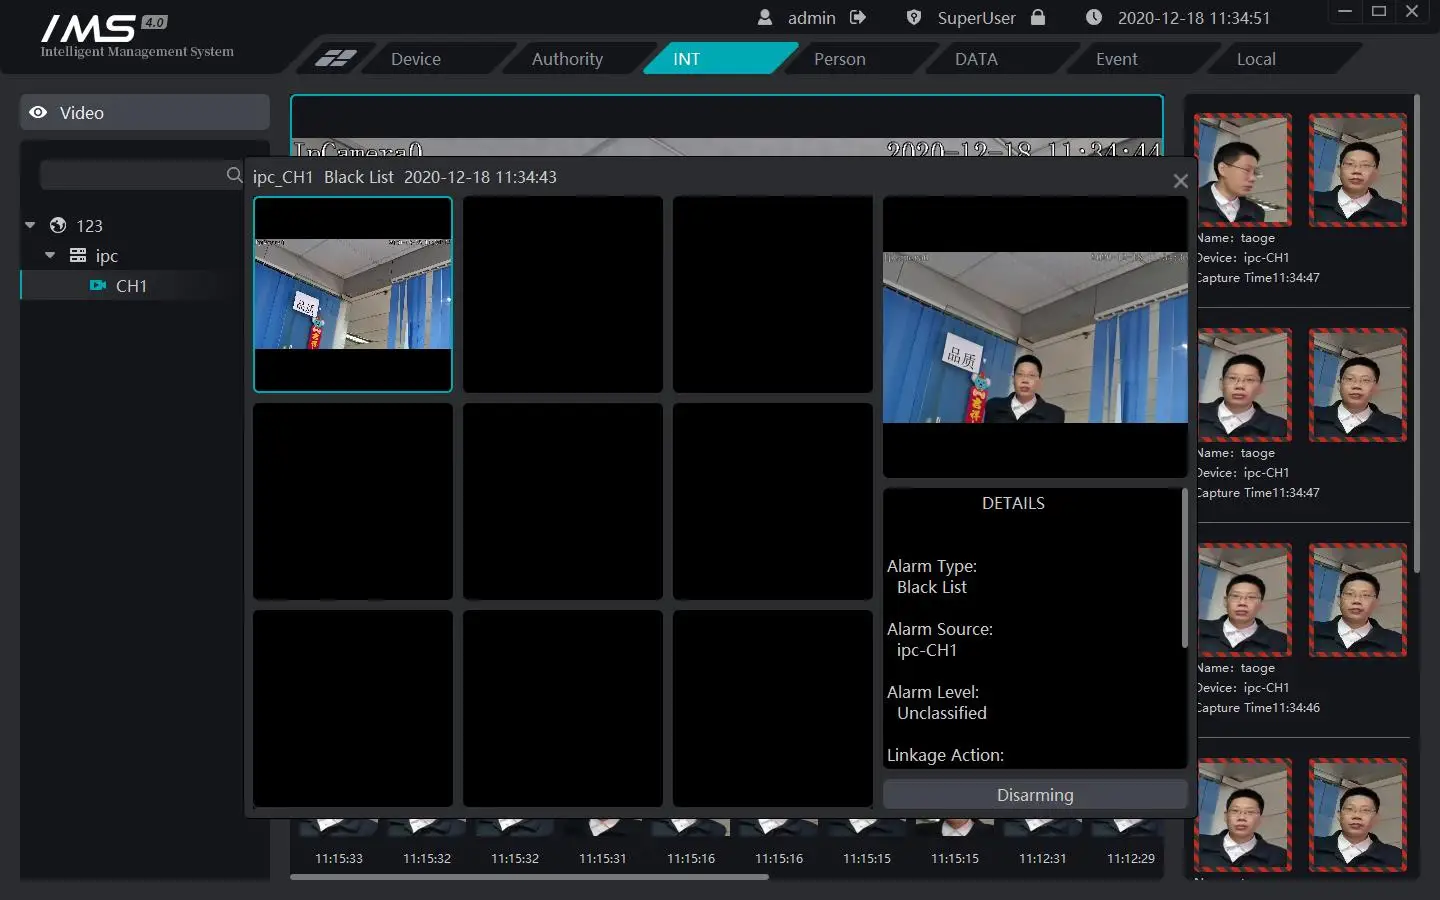Open the taoge face capture at 11:34:47

pyautogui.click(x=1243, y=170)
